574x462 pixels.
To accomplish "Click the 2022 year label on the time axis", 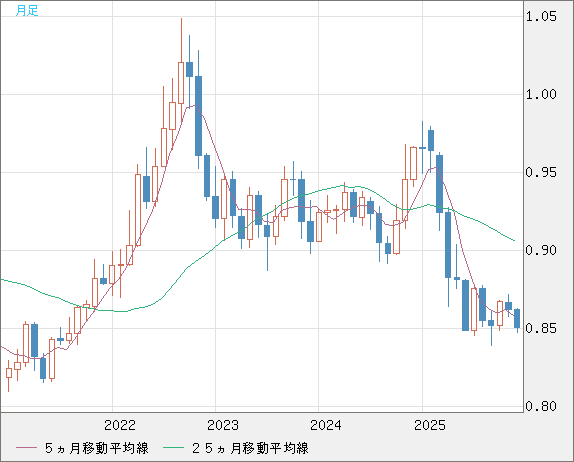I will (120, 425).
